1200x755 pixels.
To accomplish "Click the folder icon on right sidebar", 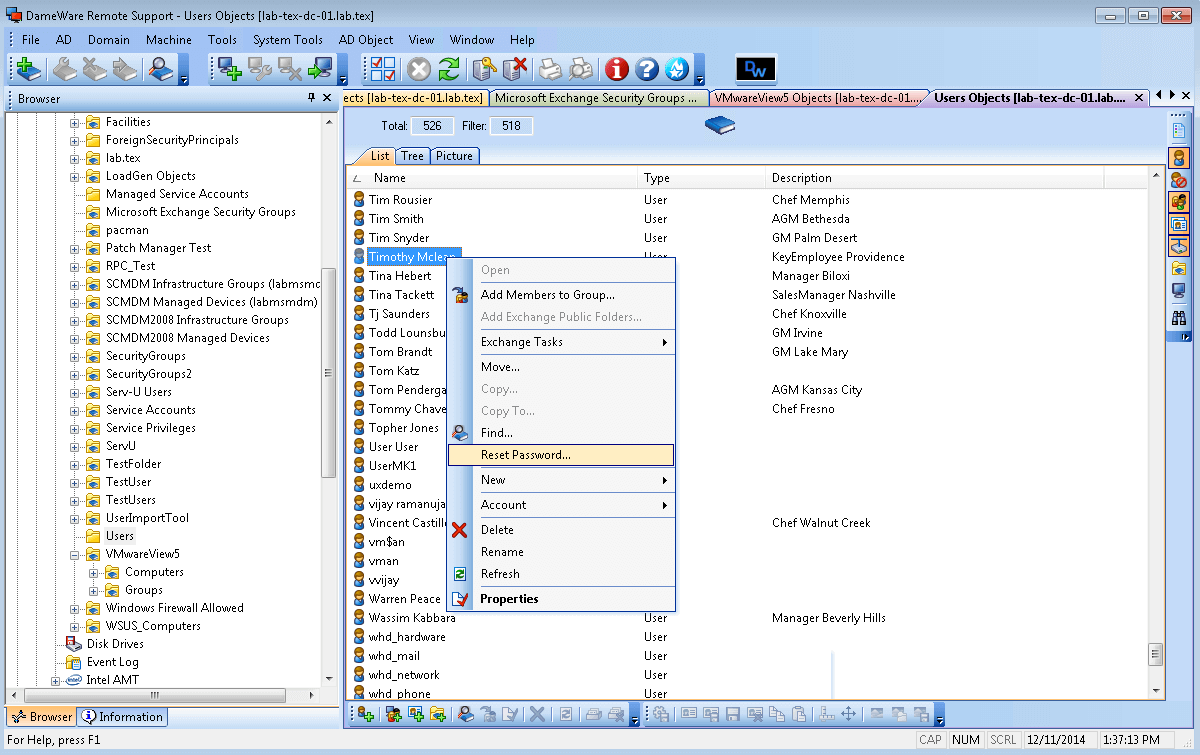I will [1179, 268].
